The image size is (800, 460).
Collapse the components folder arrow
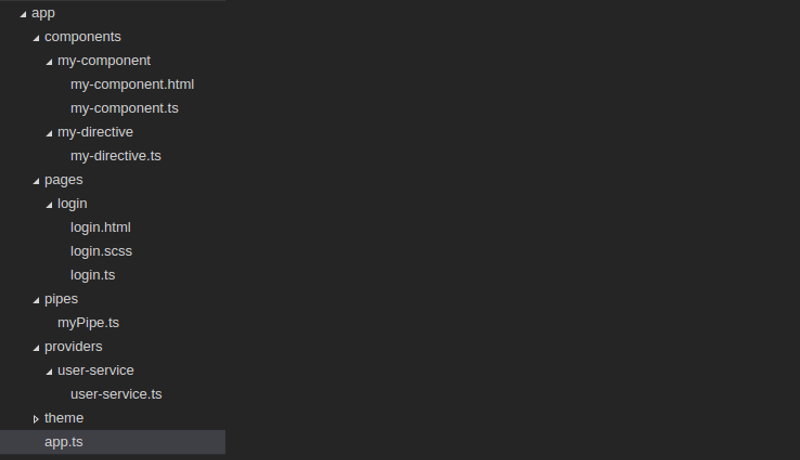37,38
